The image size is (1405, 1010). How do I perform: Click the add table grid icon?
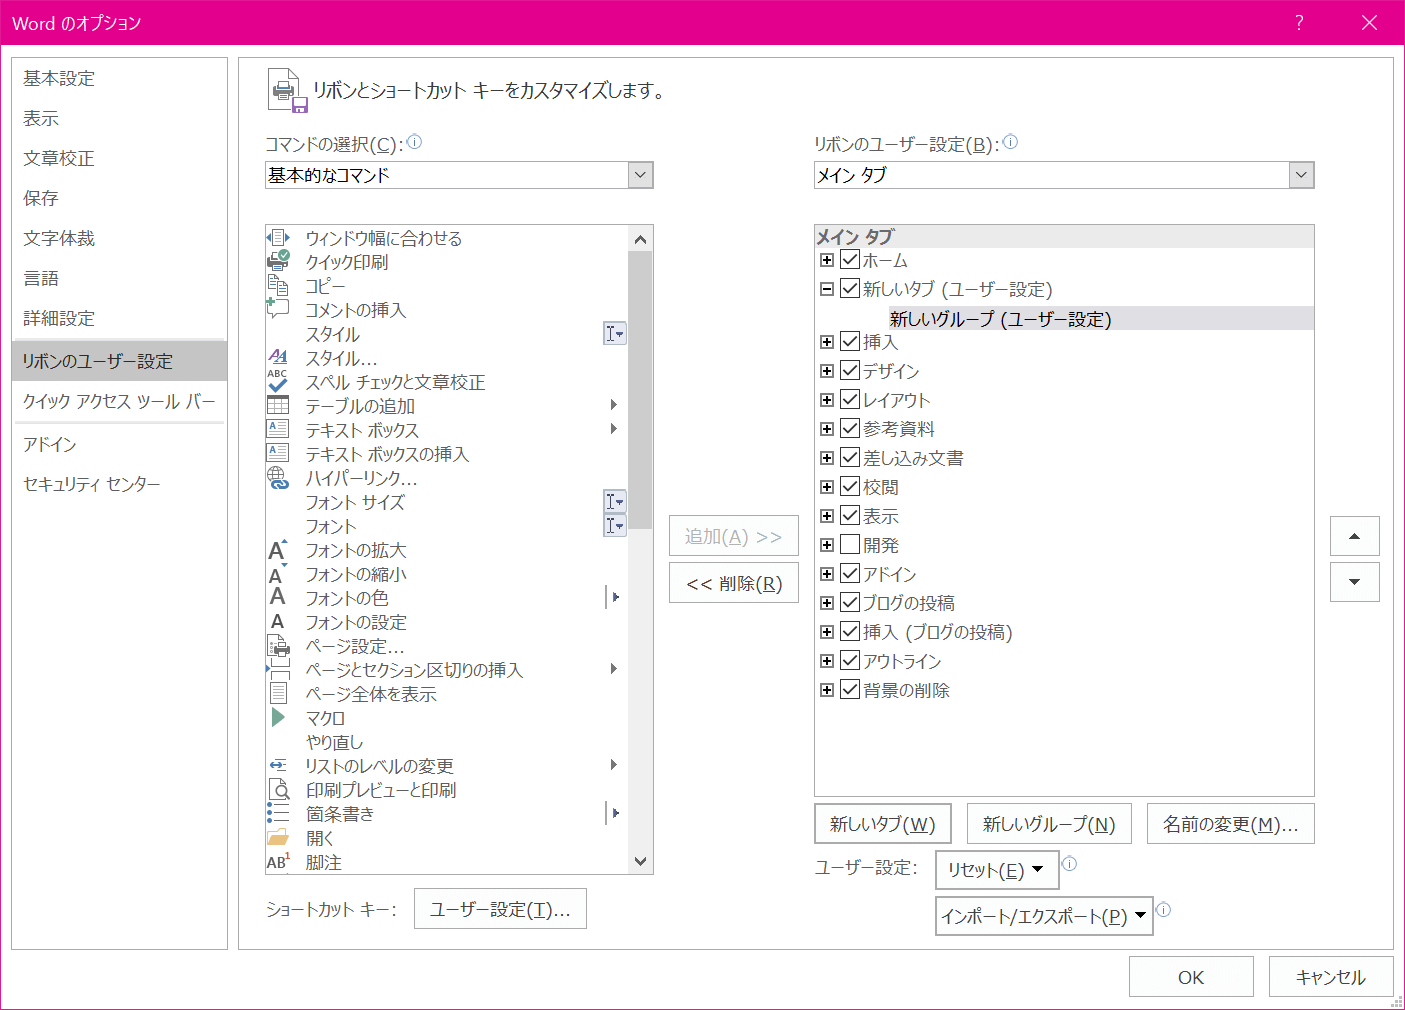tap(278, 406)
